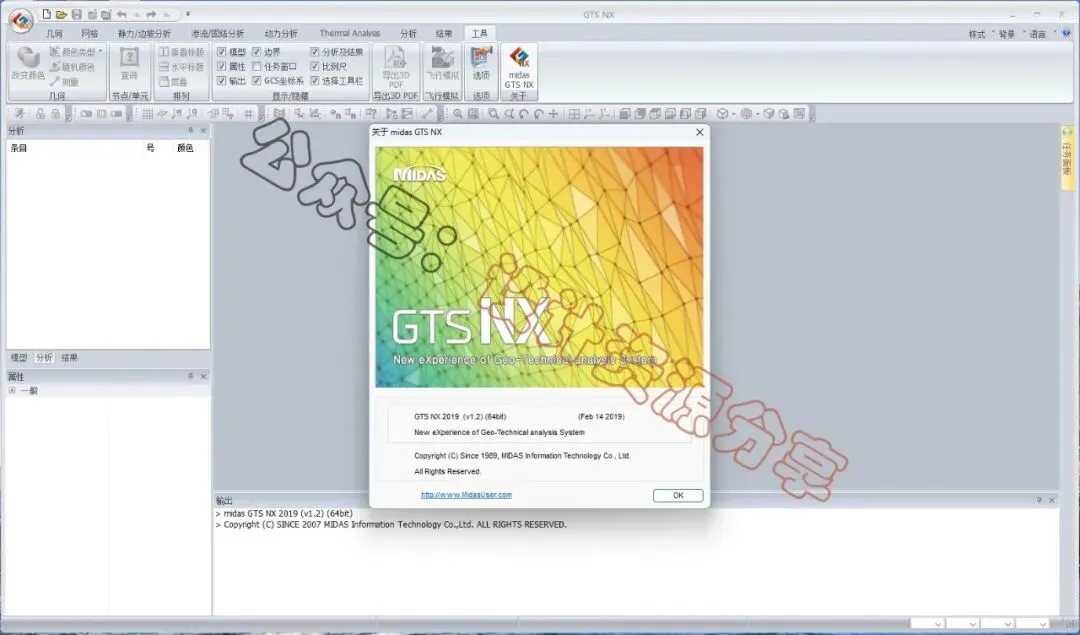This screenshot has width=1080, height=635.
Task: Switch to the 模型 tab below the tree panel
Action: point(19,357)
